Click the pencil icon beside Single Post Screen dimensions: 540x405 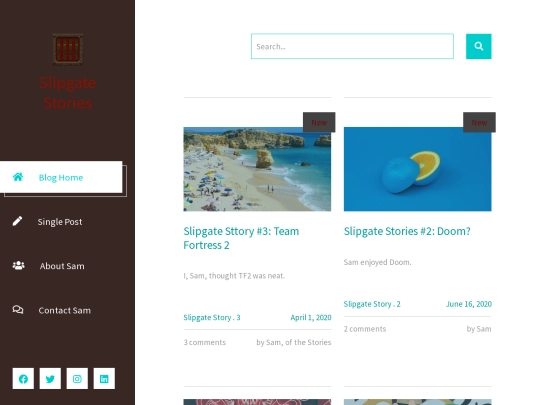pyautogui.click(x=18, y=221)
